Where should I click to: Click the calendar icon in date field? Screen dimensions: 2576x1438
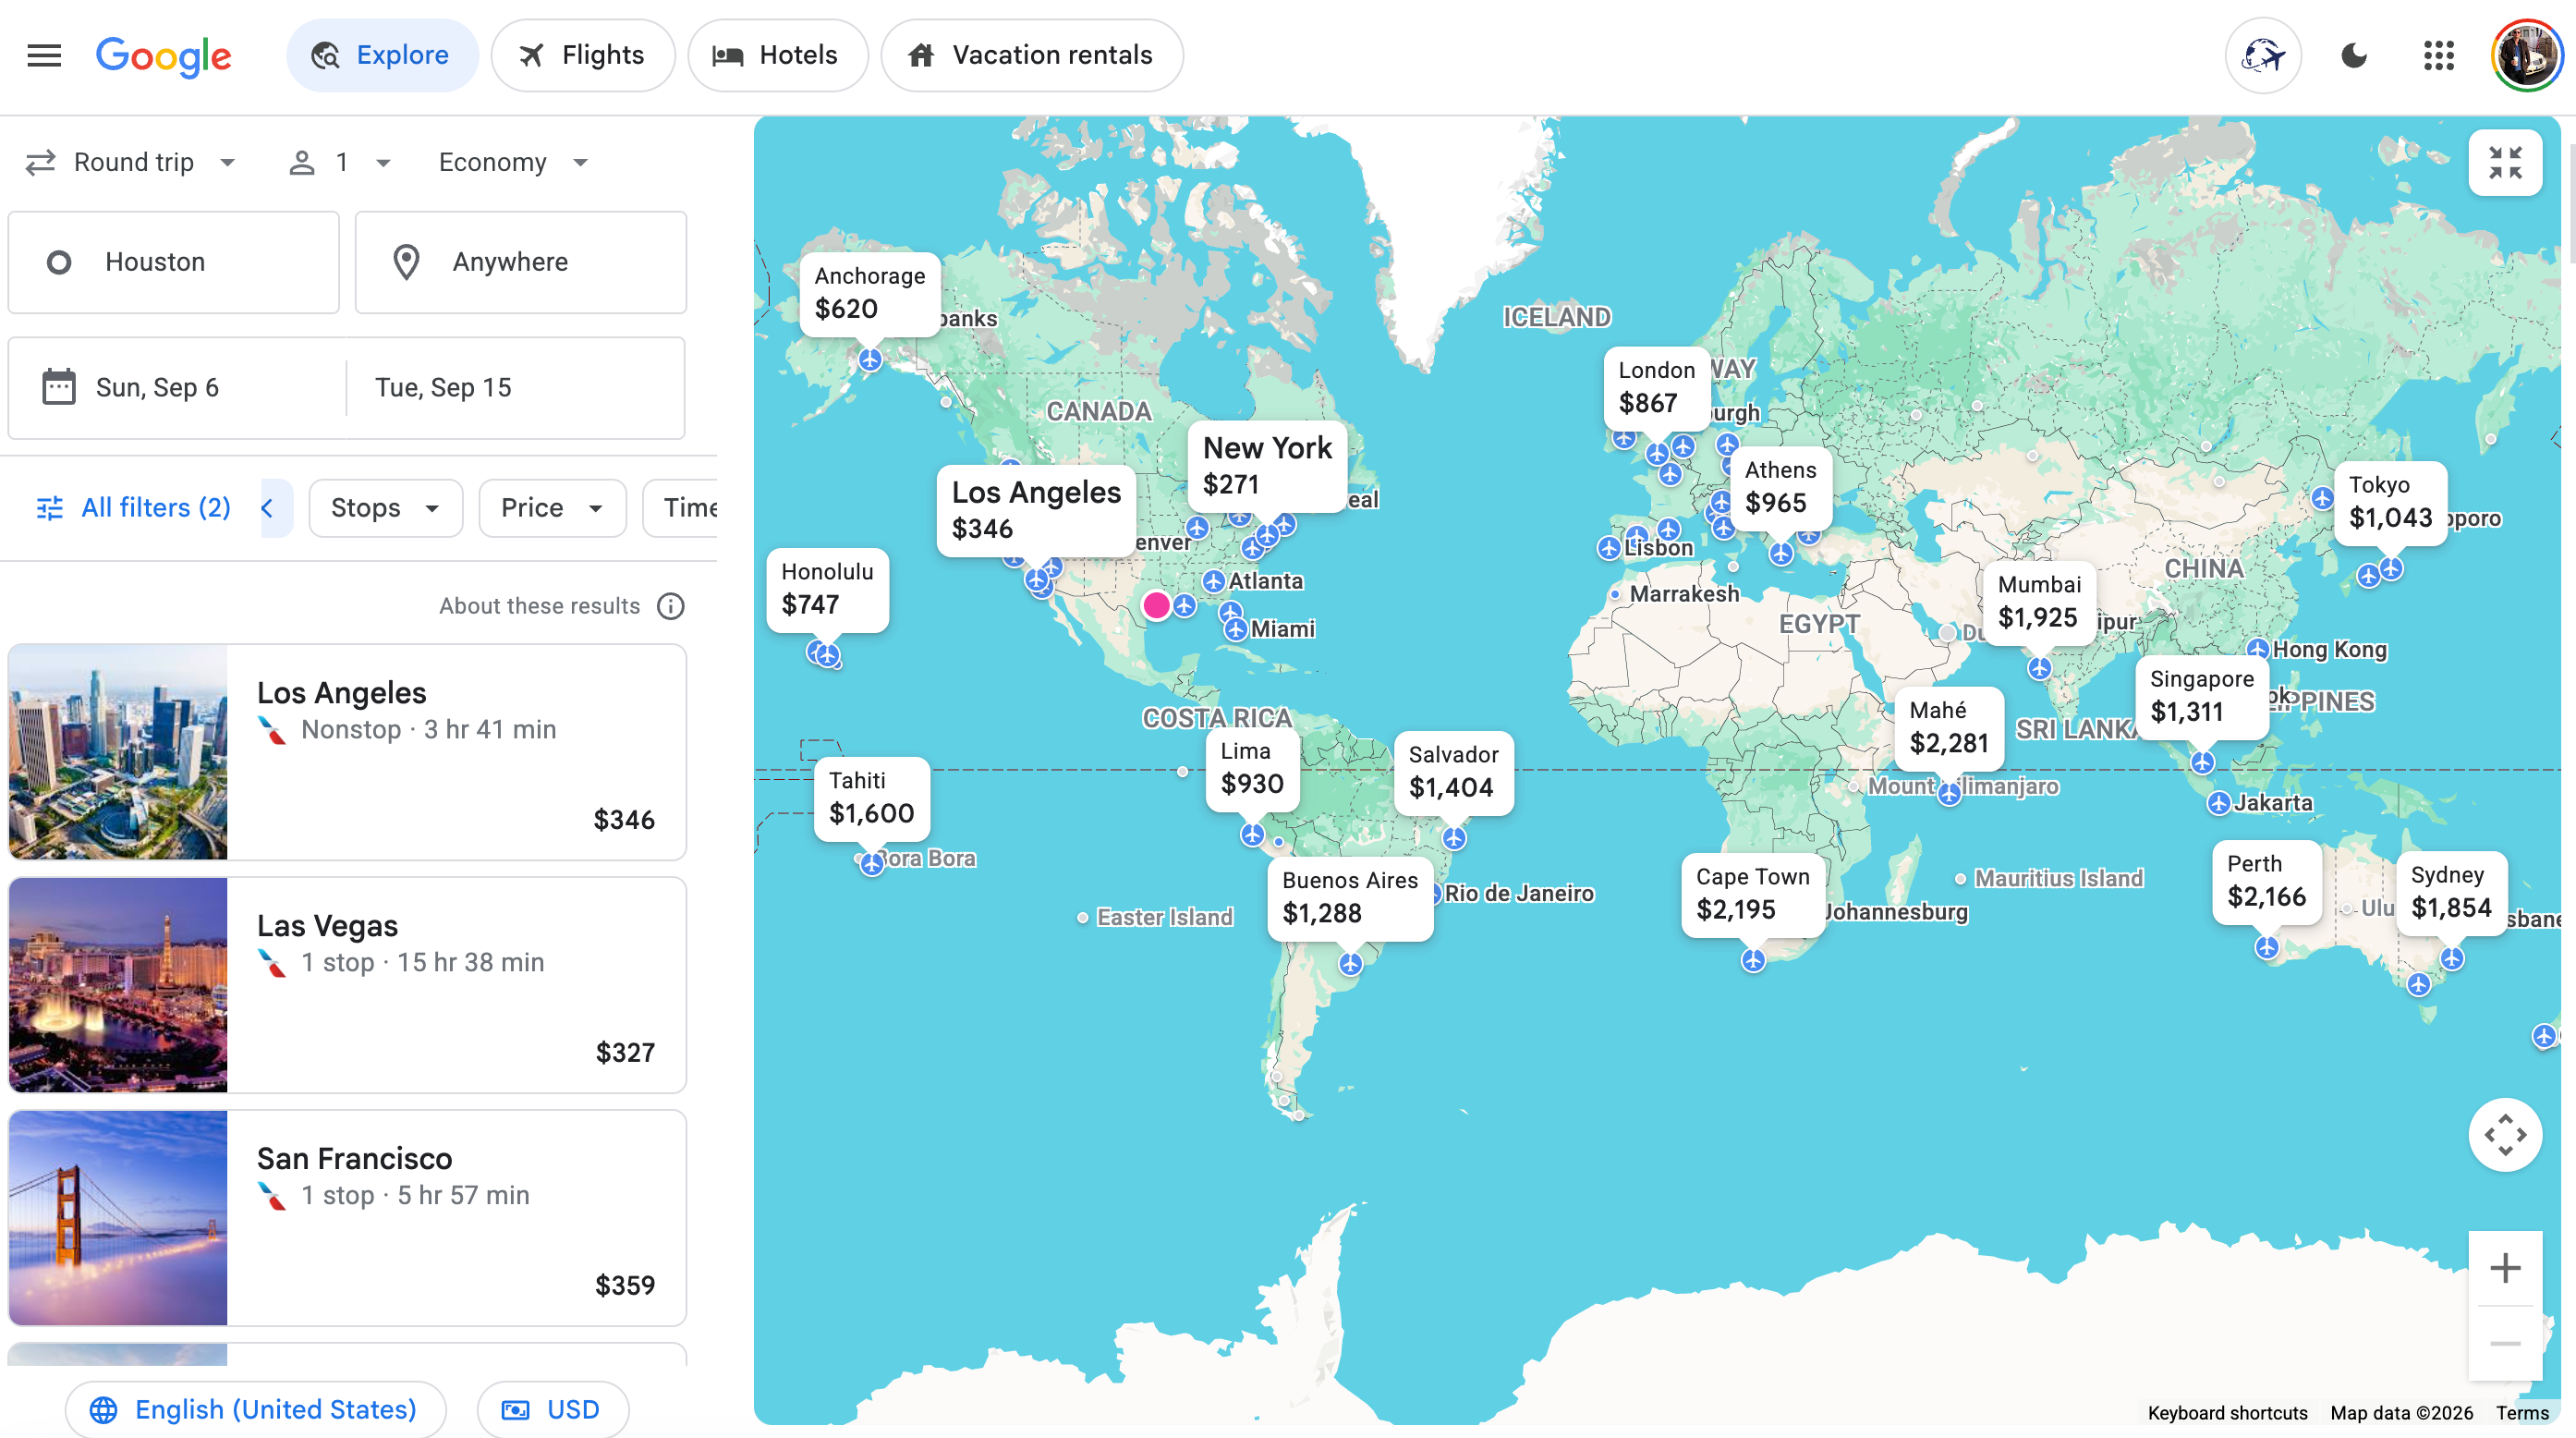59,388
